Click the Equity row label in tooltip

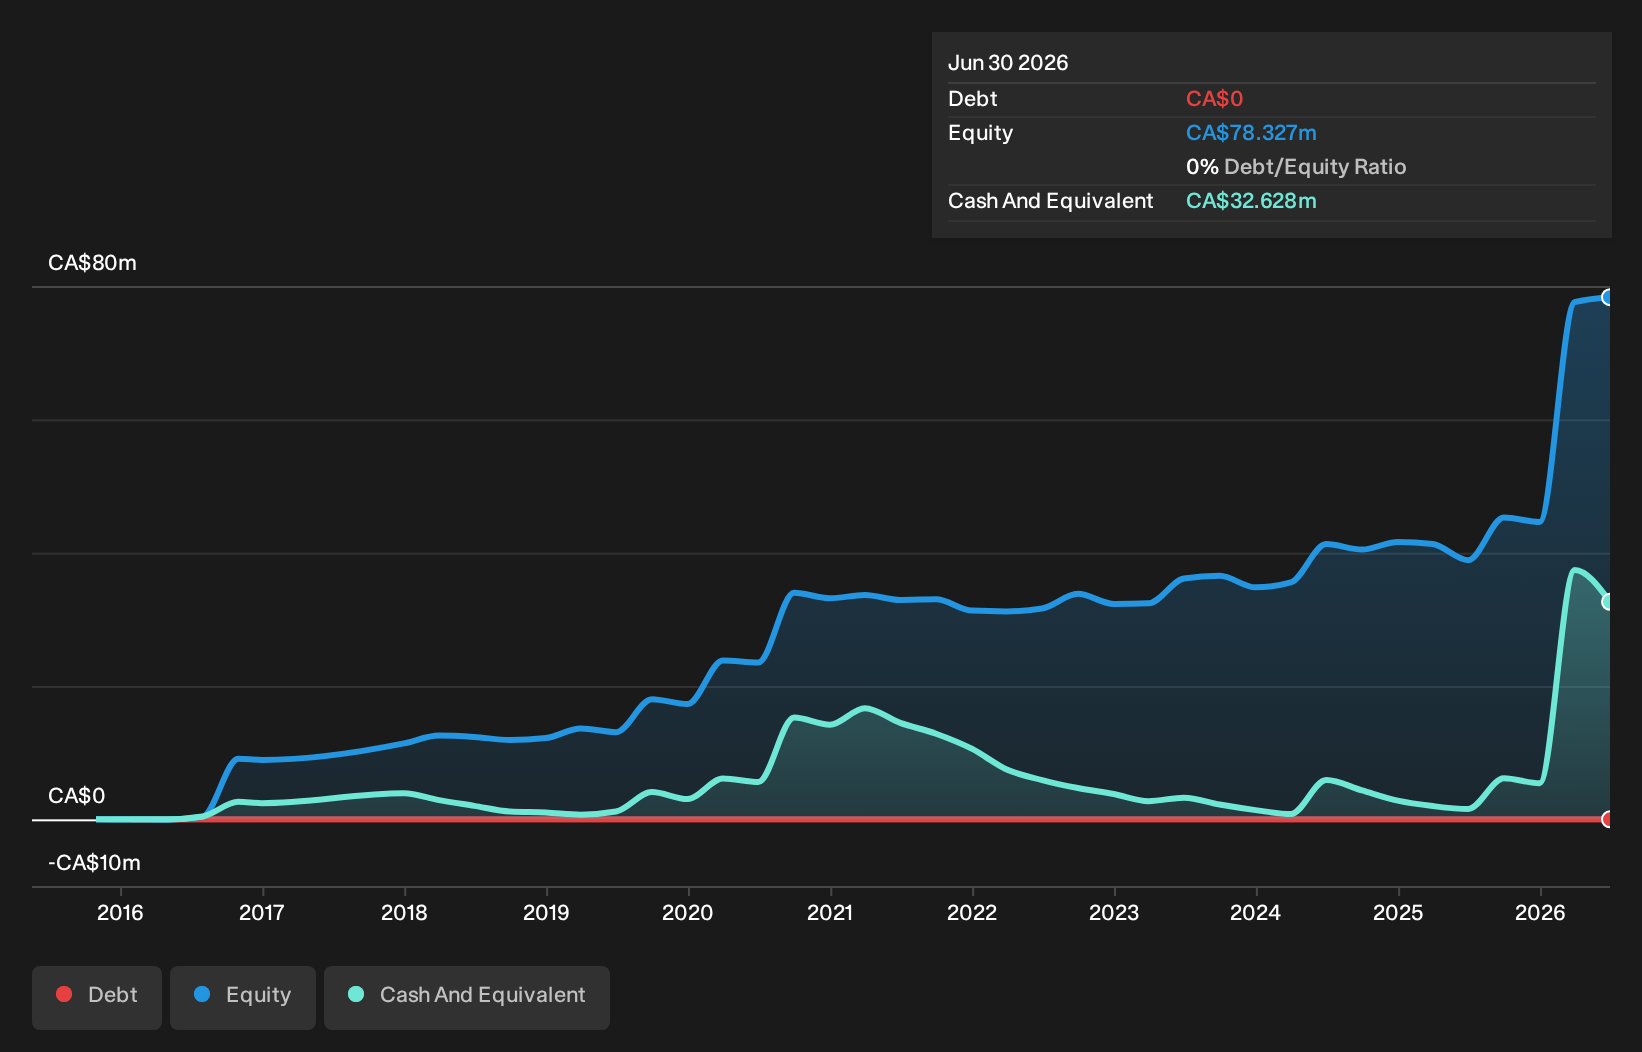coord(980,133)
